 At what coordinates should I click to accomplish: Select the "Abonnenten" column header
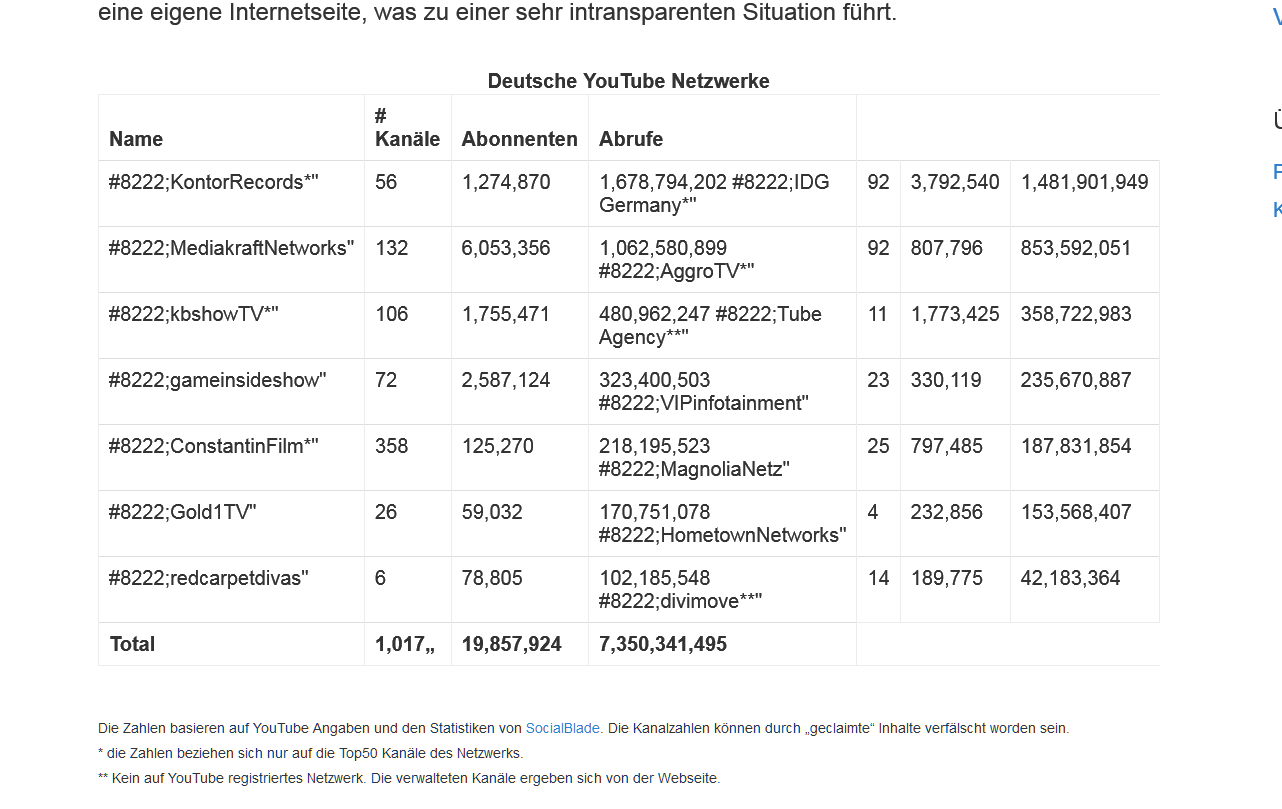pyautogui.click(x=519, y=139)
